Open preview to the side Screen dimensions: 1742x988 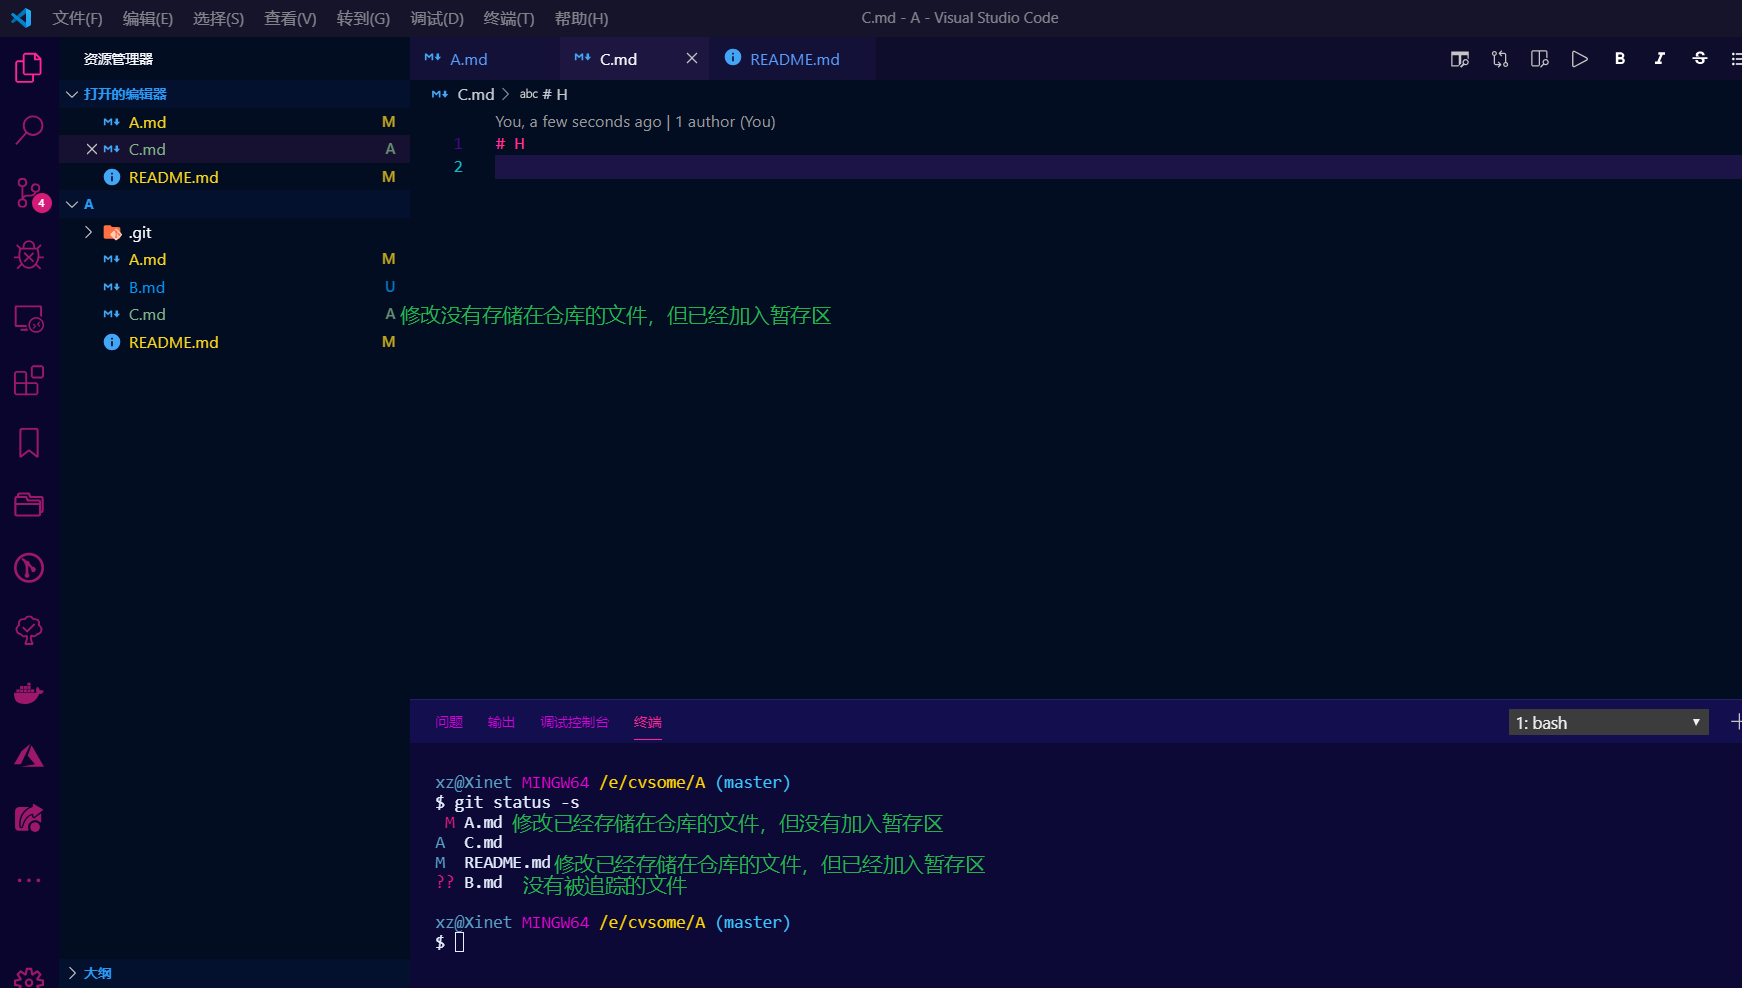[1540, 59]
